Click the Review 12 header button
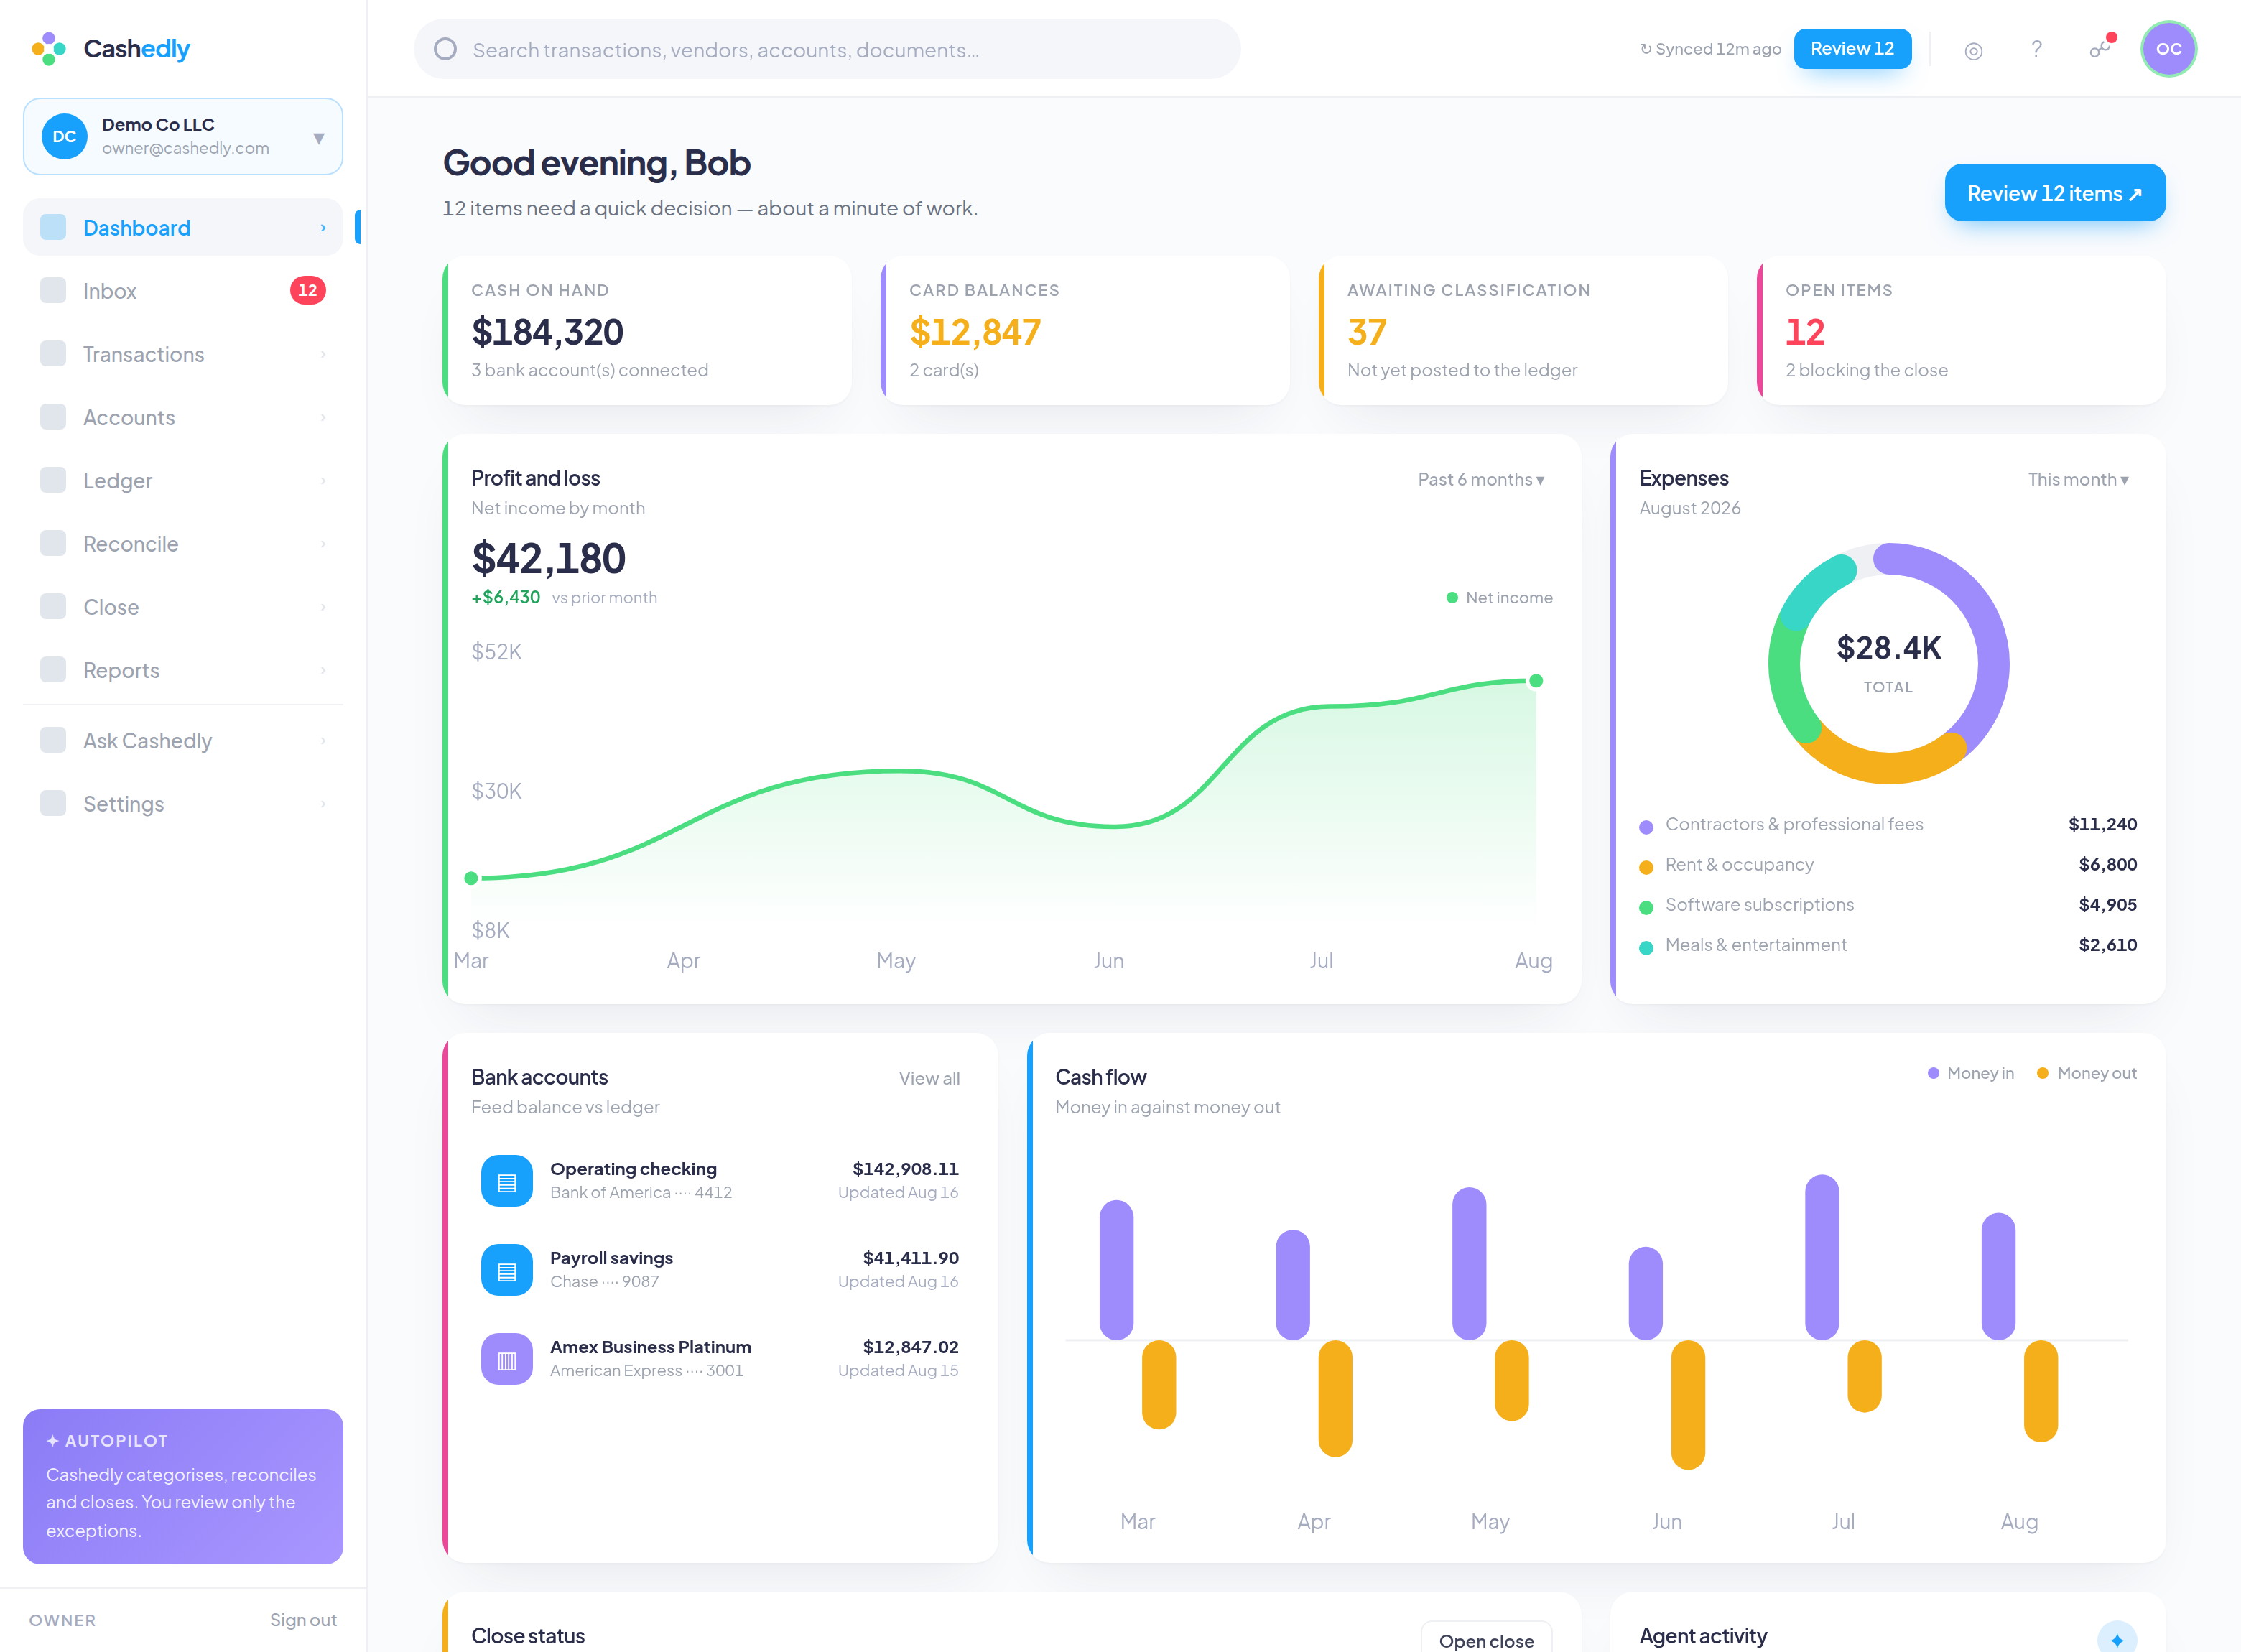The image size is (2241, 1652). [x=1852, y=48]
